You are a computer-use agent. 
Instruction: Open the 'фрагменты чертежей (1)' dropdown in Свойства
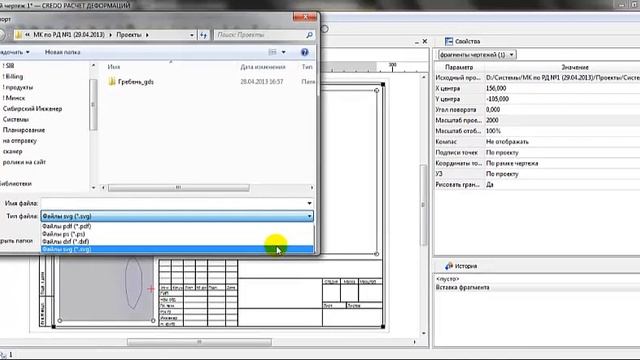click(x=477, y=55)
